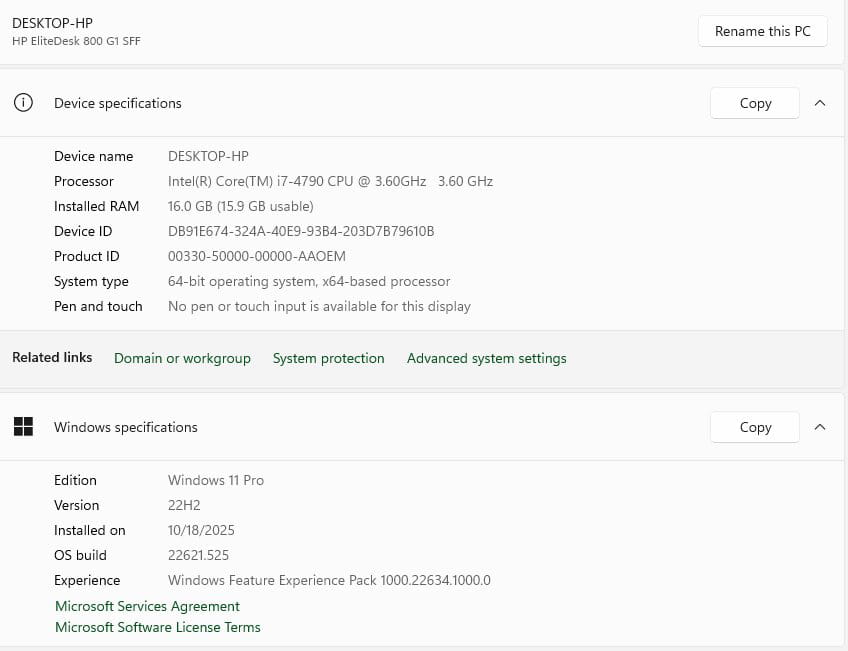Open Microsoft Software License Terms link

click(x=157, y=627)
